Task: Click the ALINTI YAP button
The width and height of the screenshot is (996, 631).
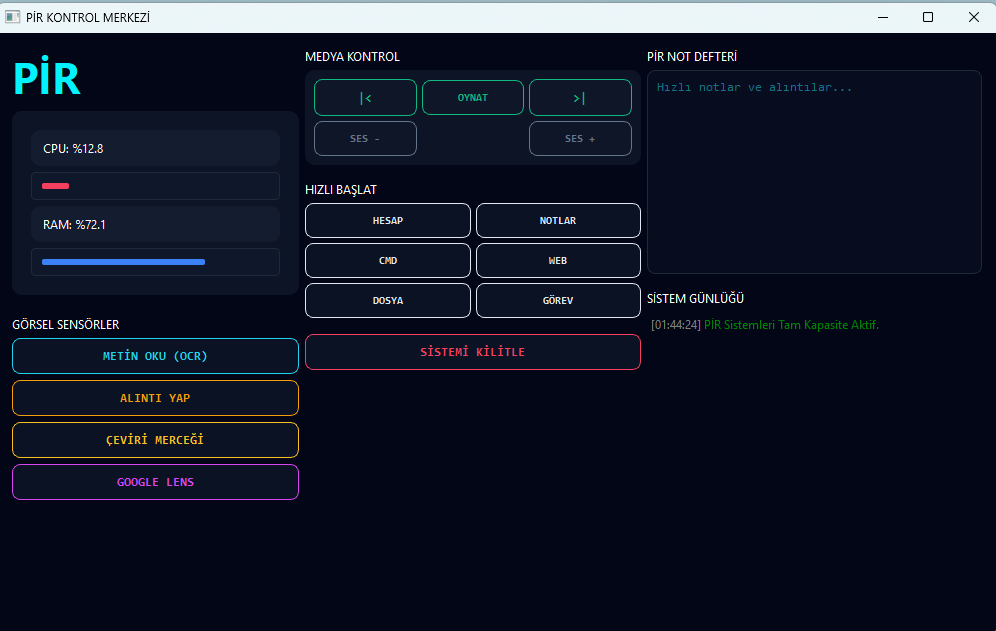Action: (x=155, y=398)
